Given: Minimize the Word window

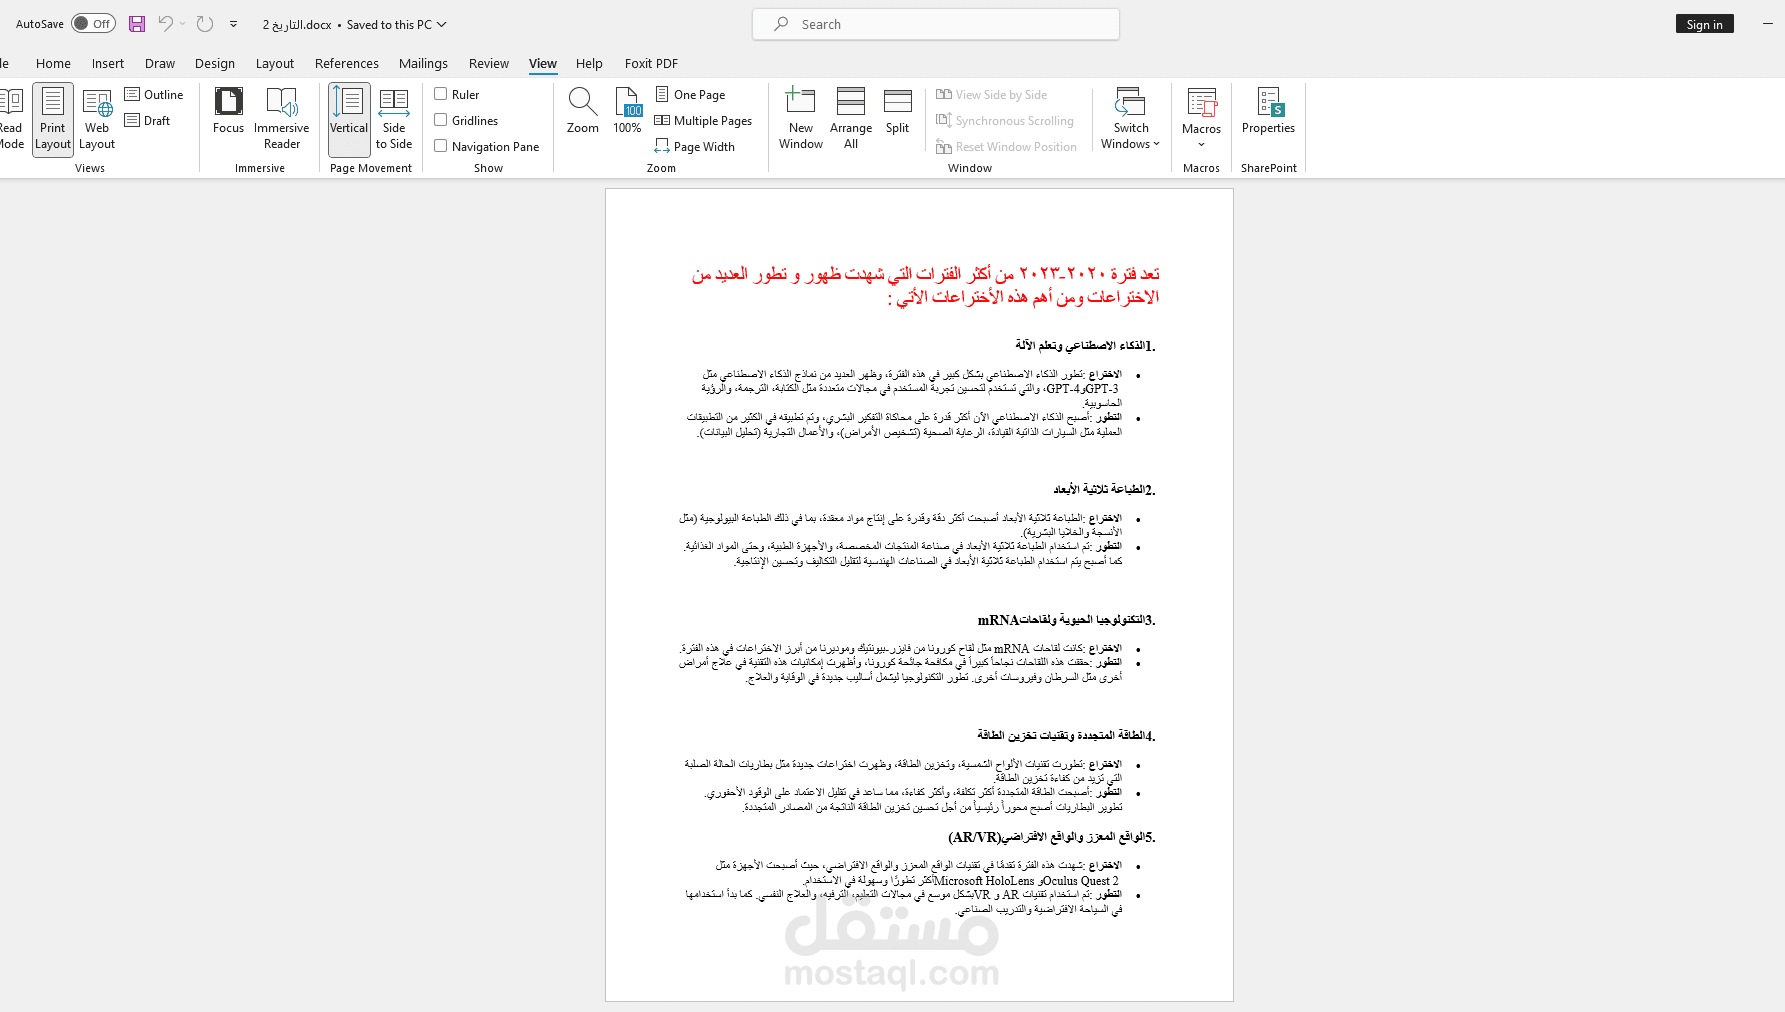Looking at the screenshot, I should [1767, 24].
